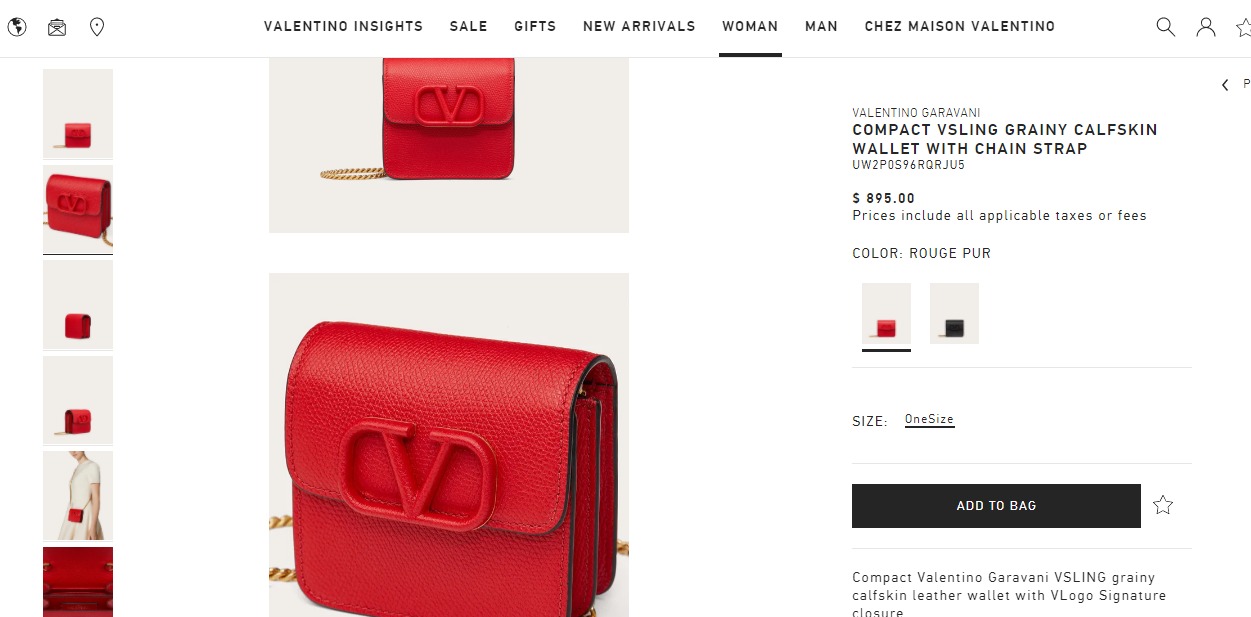
Task: Open the contact envelope icon
Action: [x=57, y=27]
